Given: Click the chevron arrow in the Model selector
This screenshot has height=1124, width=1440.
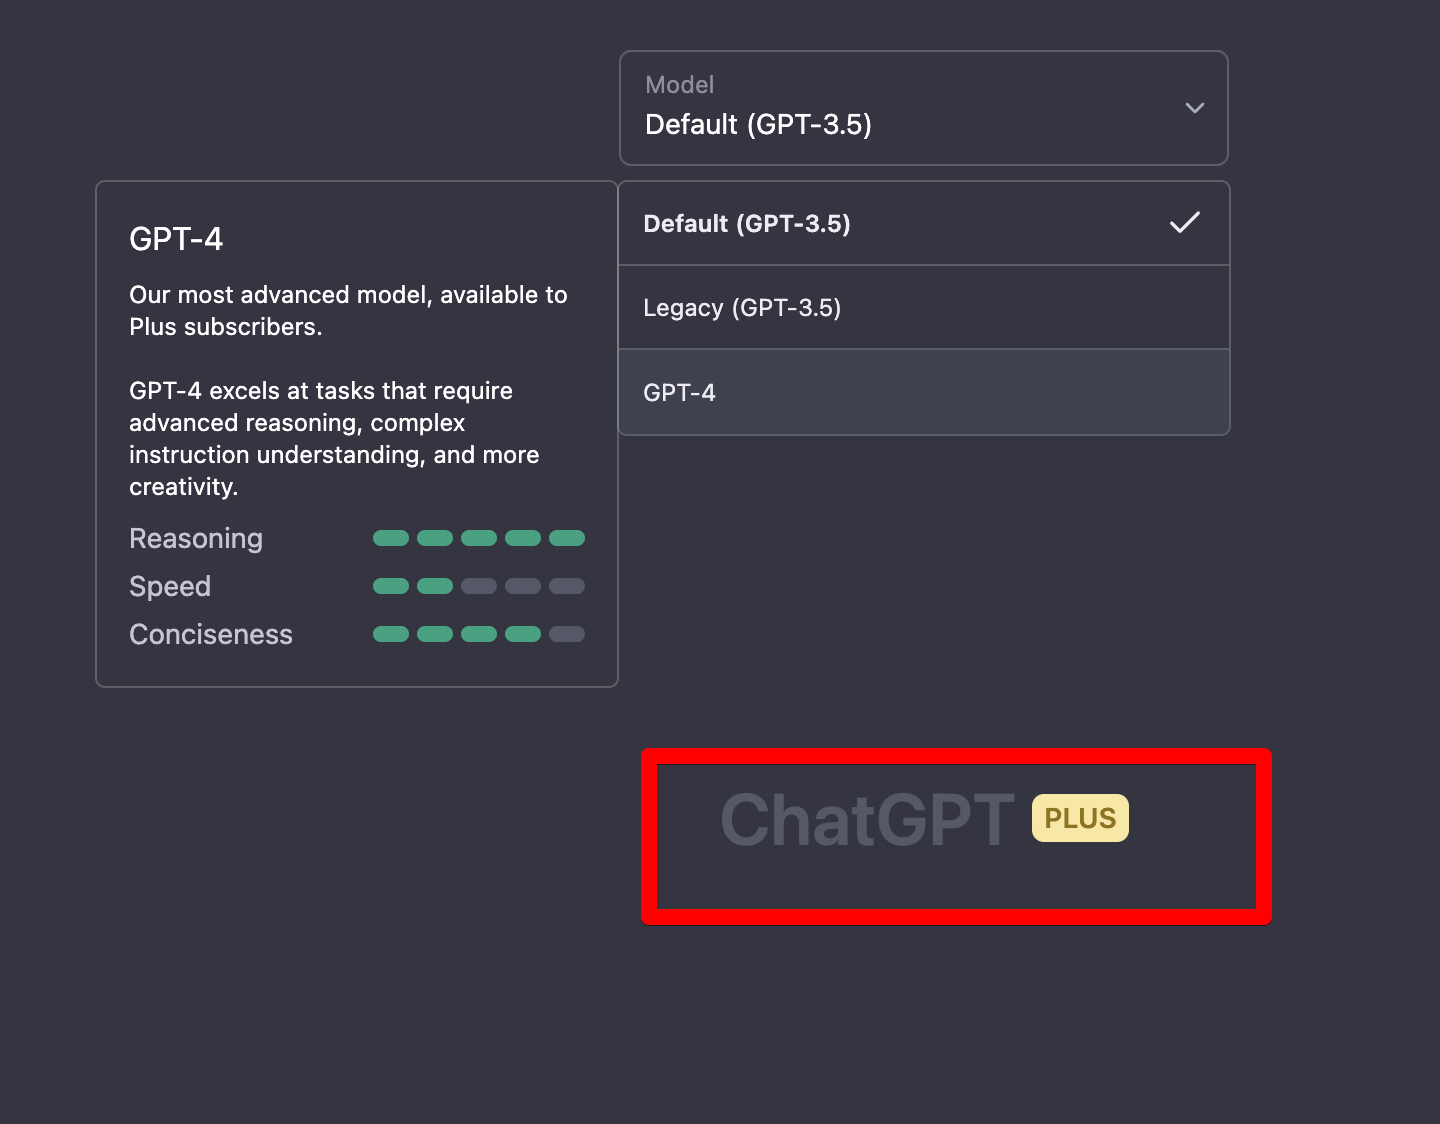Looking at the screenshot, I should coord(1194,108).
